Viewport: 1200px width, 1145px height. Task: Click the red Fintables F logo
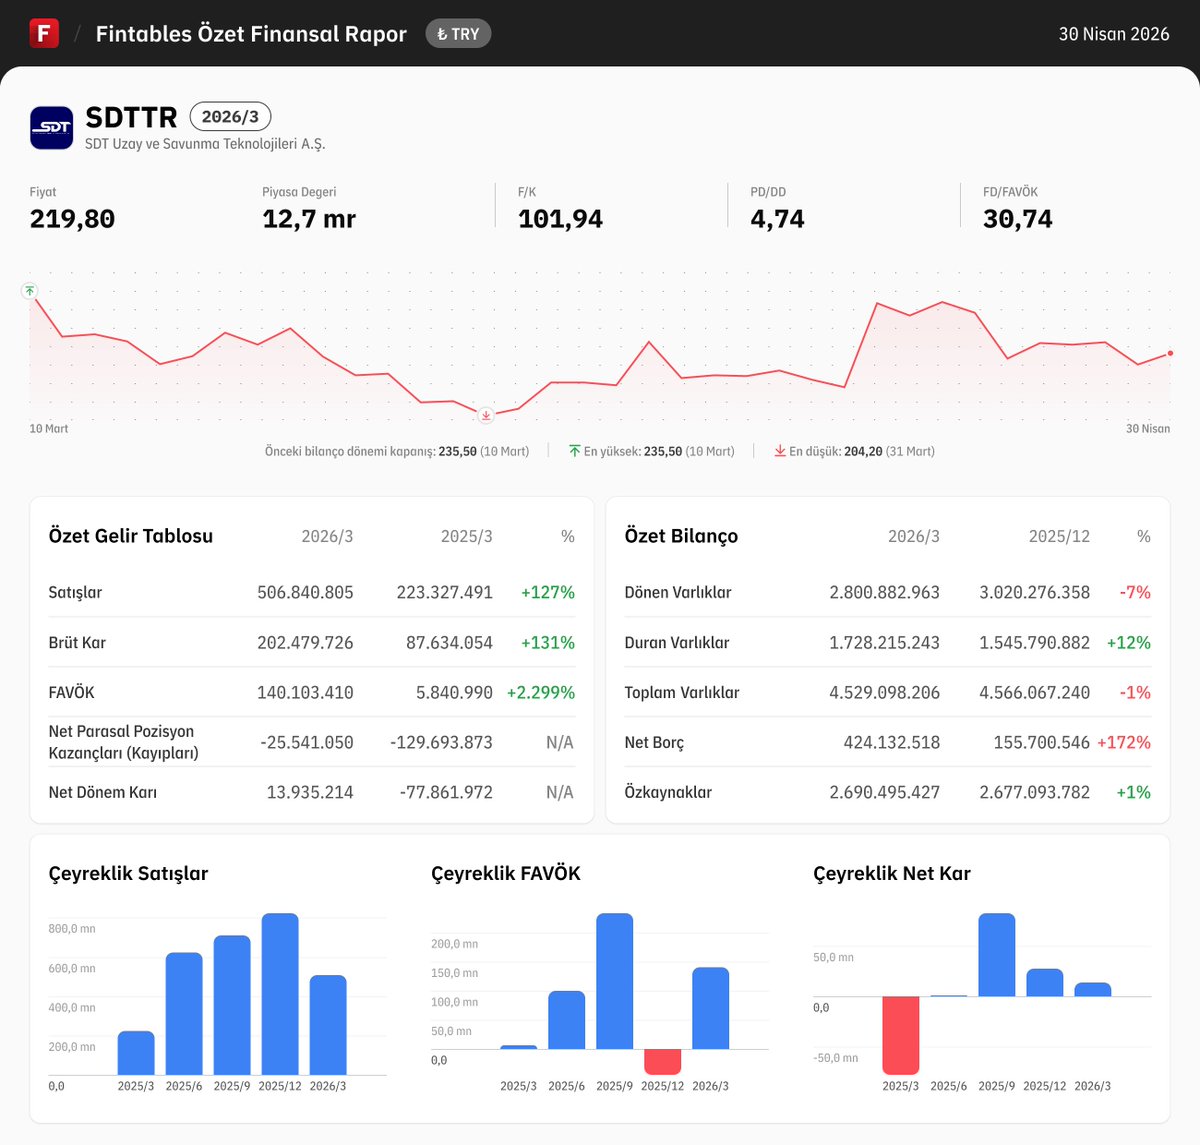44,33
